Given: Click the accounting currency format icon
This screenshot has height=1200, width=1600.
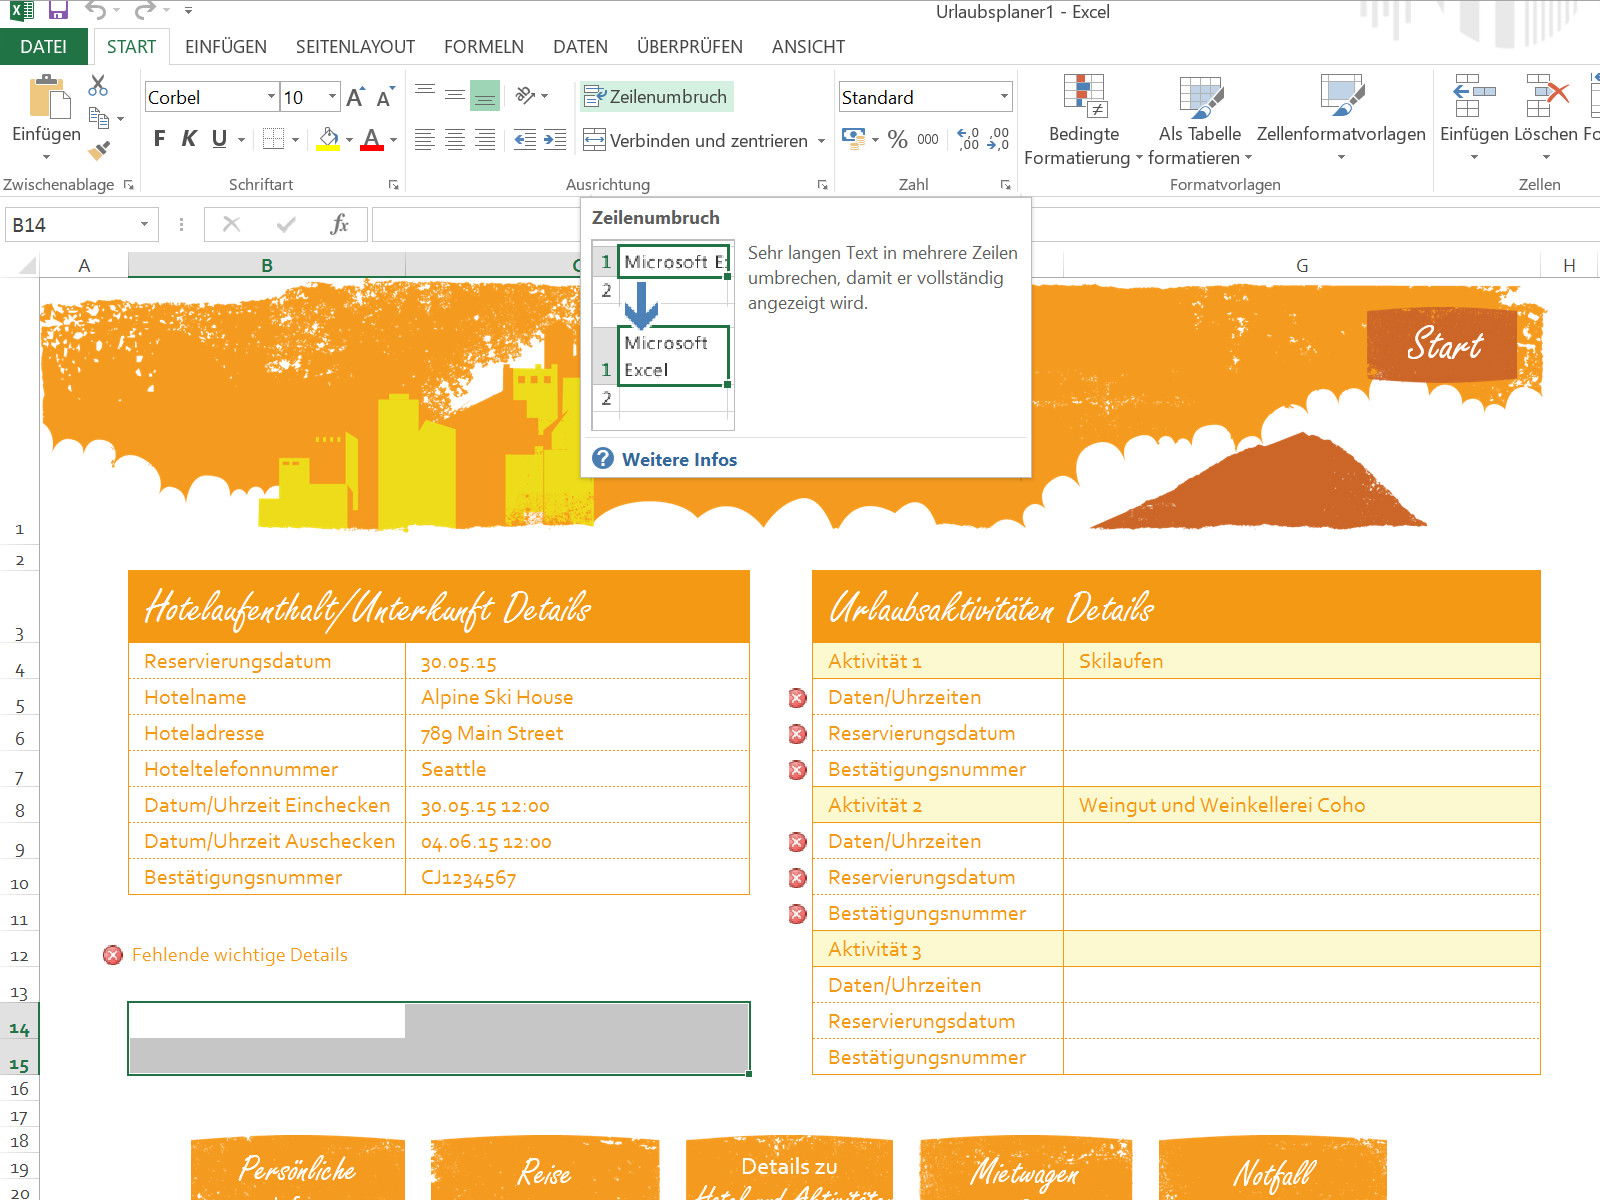Looking at the screenshot, I should click(x=853, y=138).
